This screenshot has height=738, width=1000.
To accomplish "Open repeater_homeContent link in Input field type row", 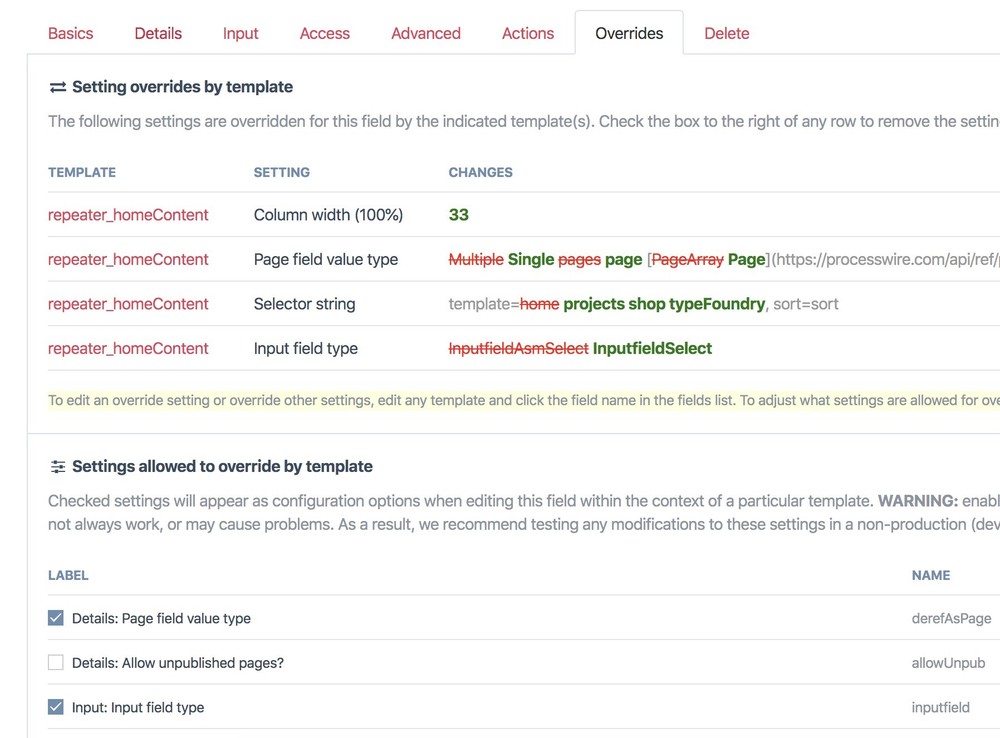I will click(128, 348).
